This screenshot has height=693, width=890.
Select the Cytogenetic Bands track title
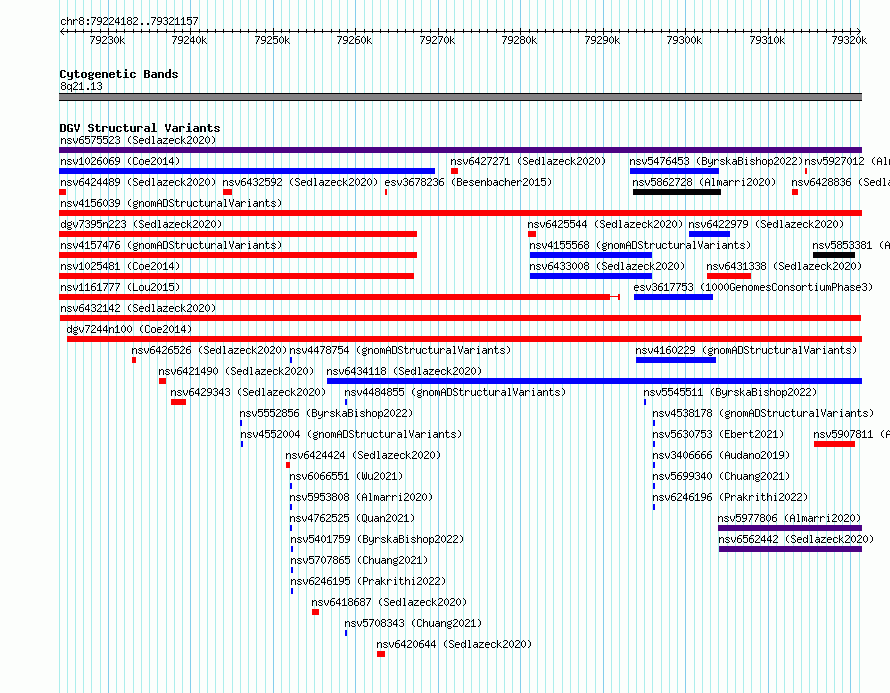pyautogui.click(x=119, y=74)
